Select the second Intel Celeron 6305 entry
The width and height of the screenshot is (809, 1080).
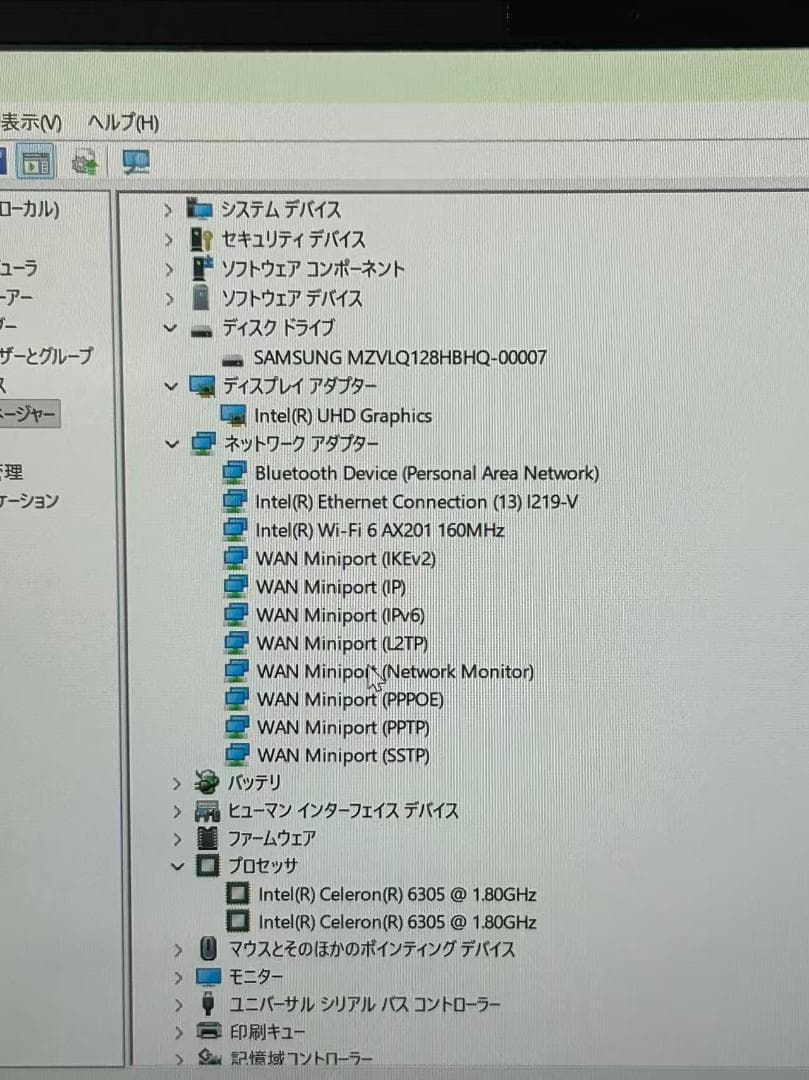pos(397,922)
